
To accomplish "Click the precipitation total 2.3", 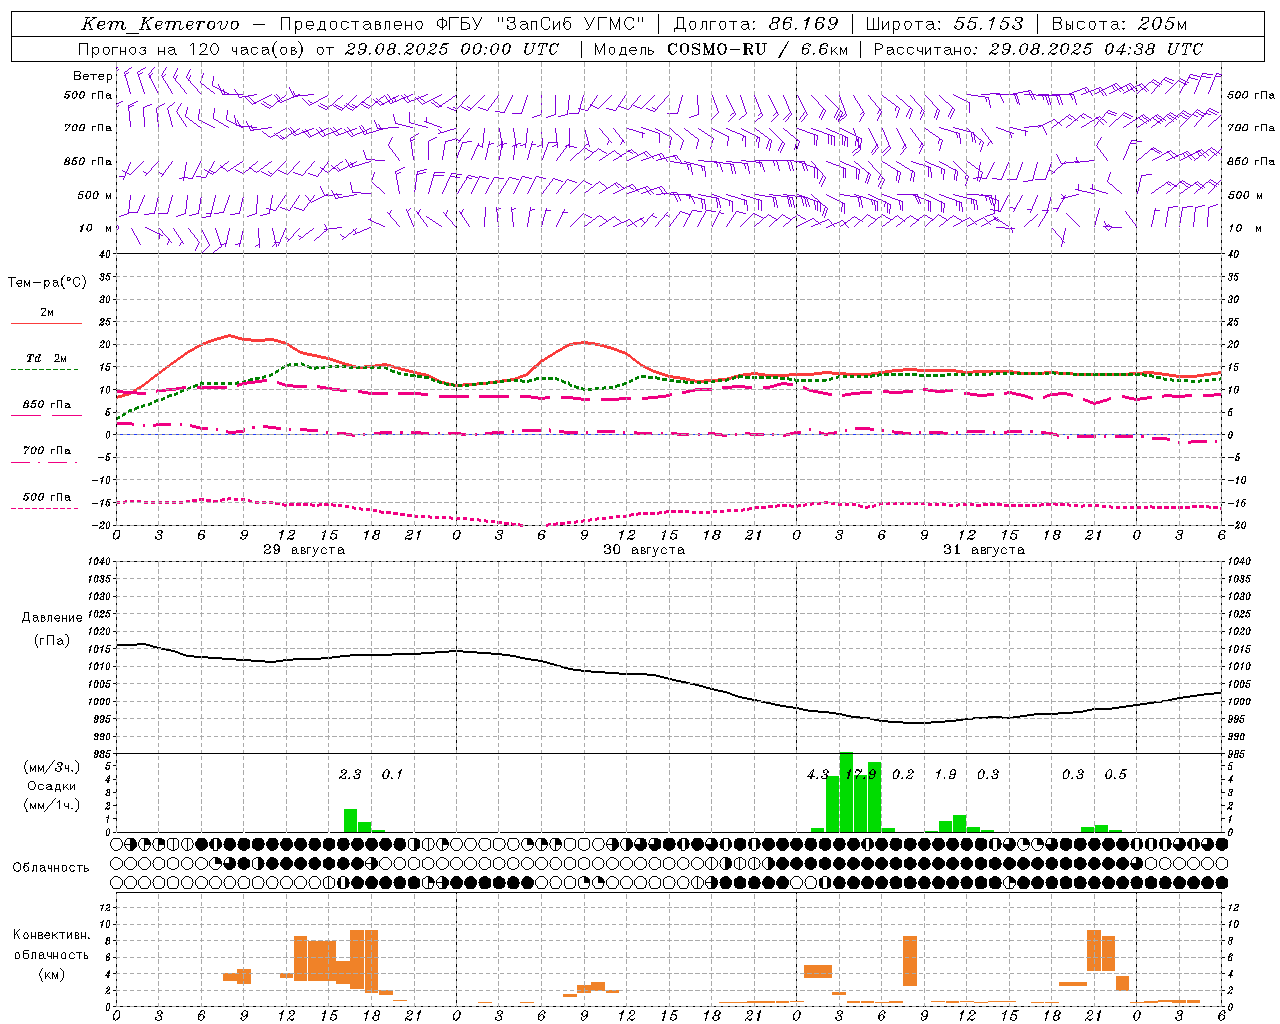I will [350, 774].
